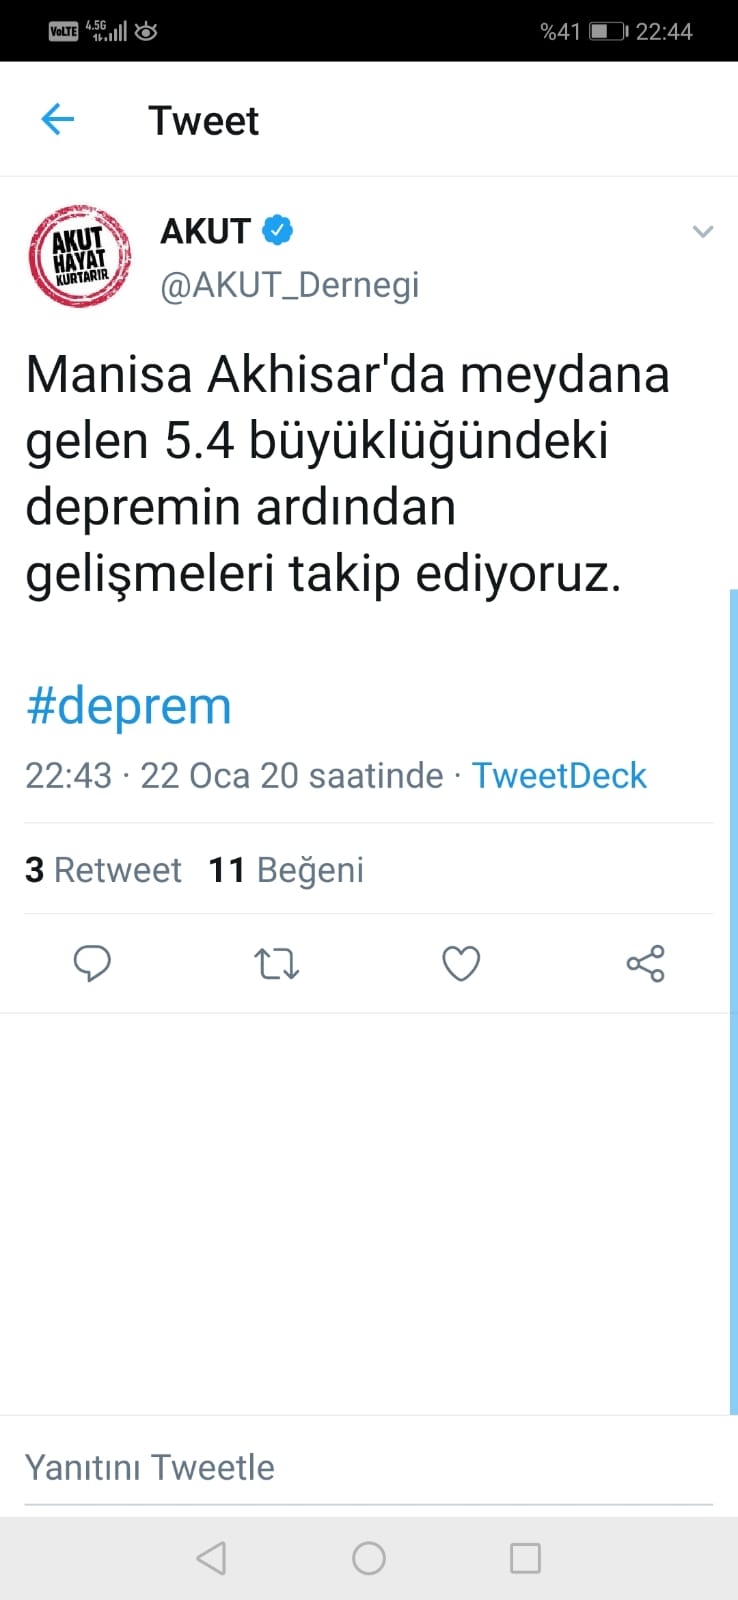
Task: Select the @AKUT_Dernegi username
Action: tap(290, 283)
